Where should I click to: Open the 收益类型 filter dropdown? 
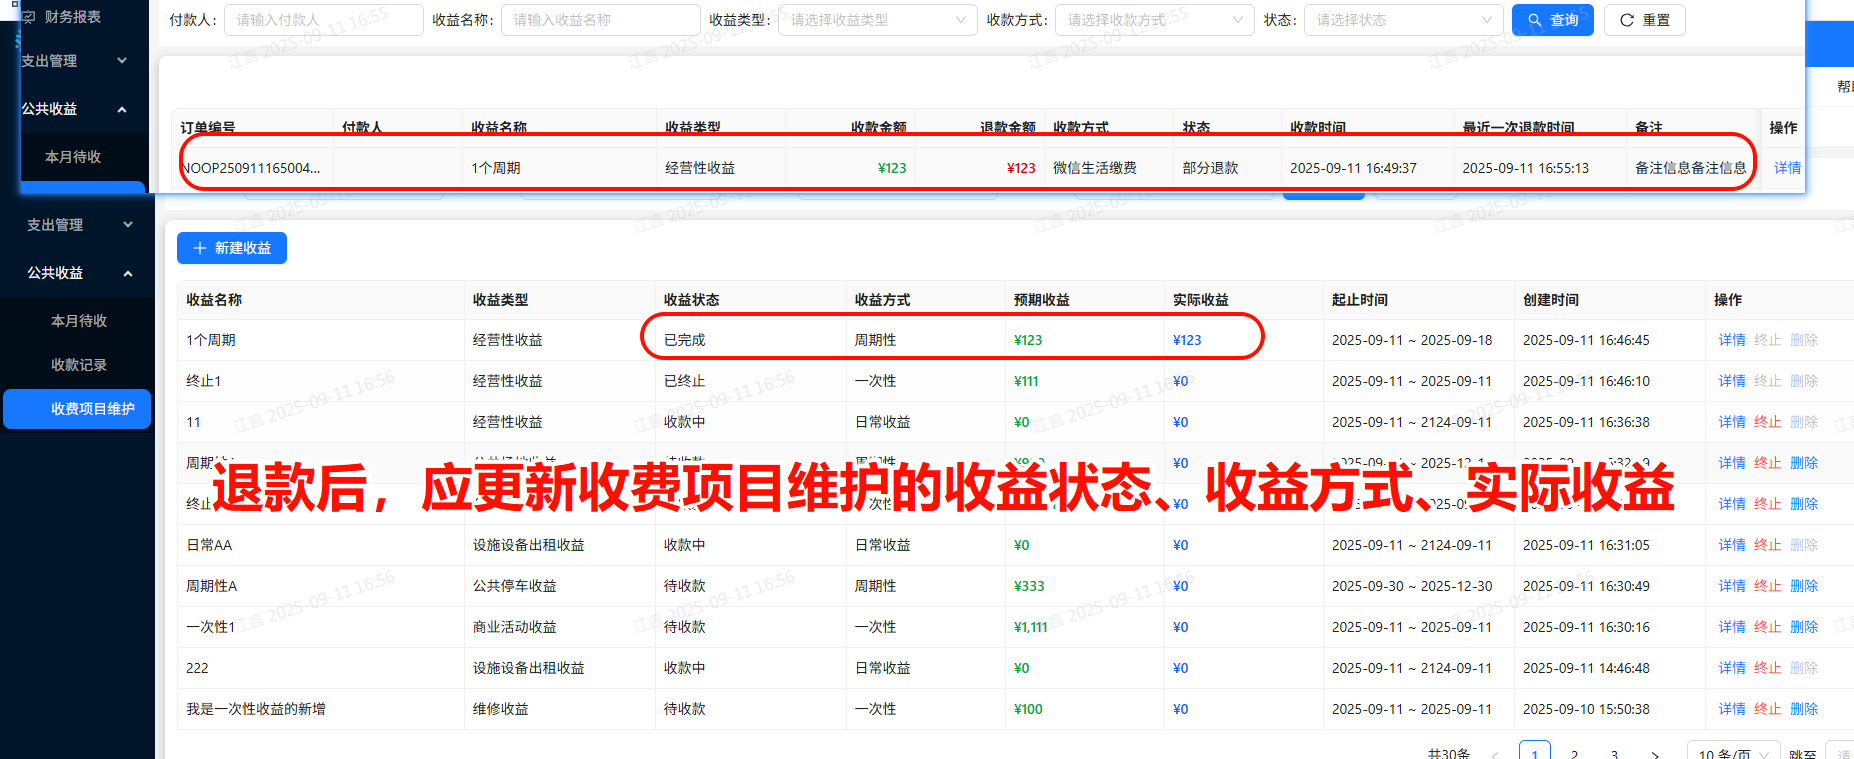point(877,20)
